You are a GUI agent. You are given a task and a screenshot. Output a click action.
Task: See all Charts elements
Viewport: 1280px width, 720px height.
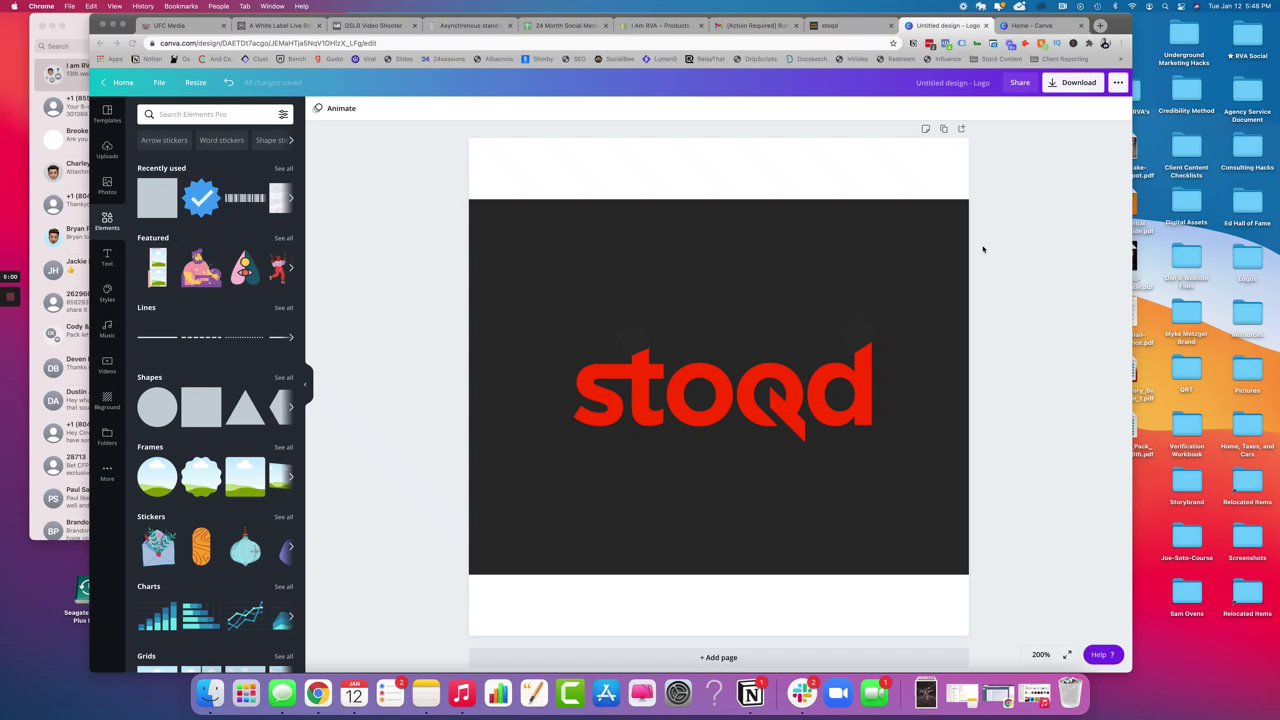tap(284, 587)
